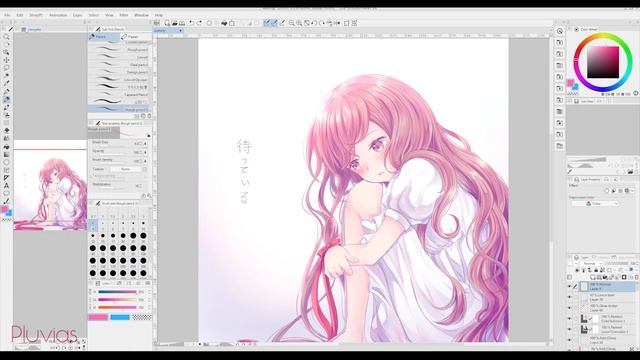
Task: Open the Help menu
Action: coord(159,15)
